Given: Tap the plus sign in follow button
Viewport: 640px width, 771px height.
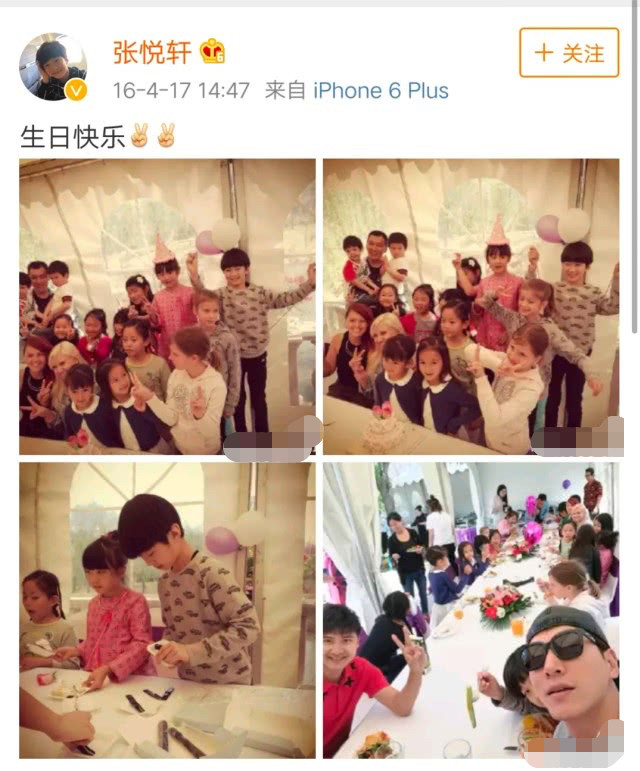Looking at the screenshot, I should (x=544, y=53).
